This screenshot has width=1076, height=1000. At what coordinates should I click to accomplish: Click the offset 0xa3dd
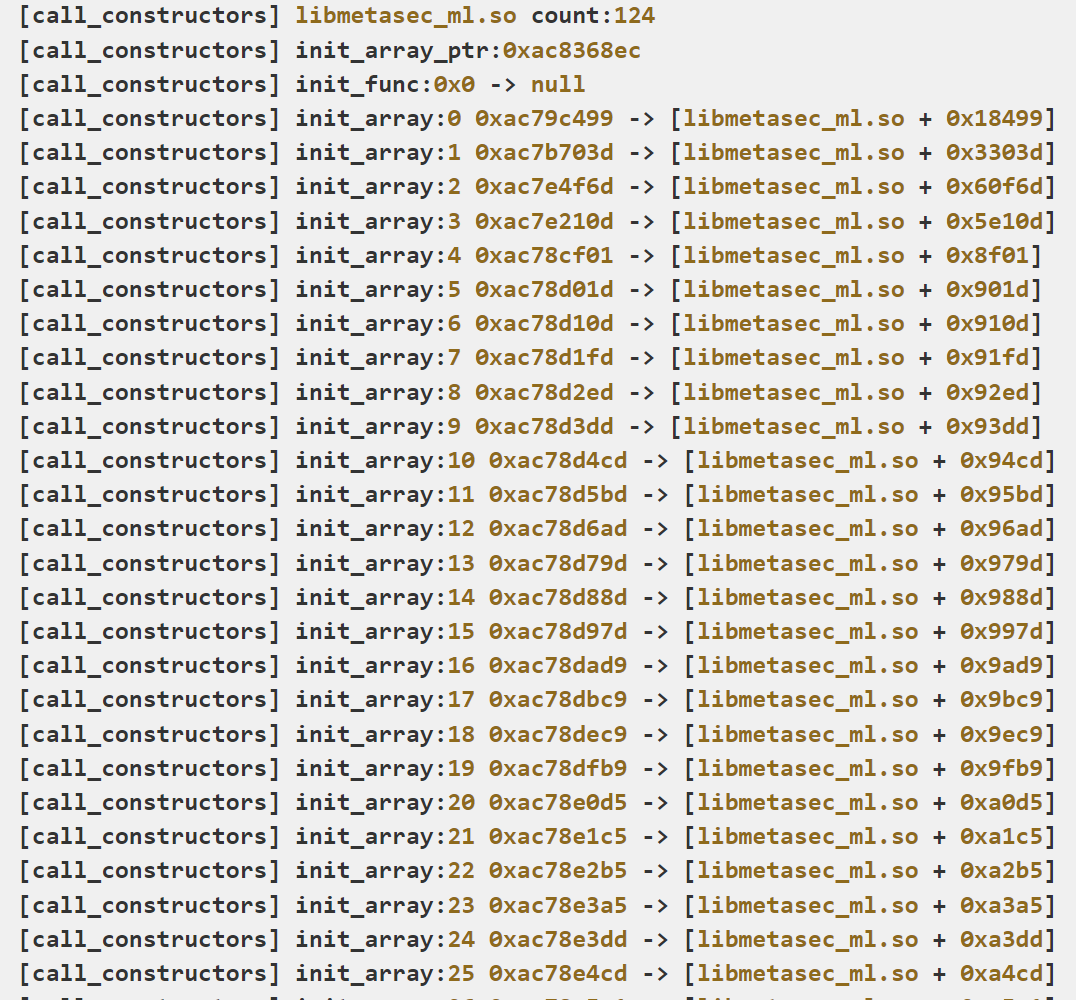1002,939
